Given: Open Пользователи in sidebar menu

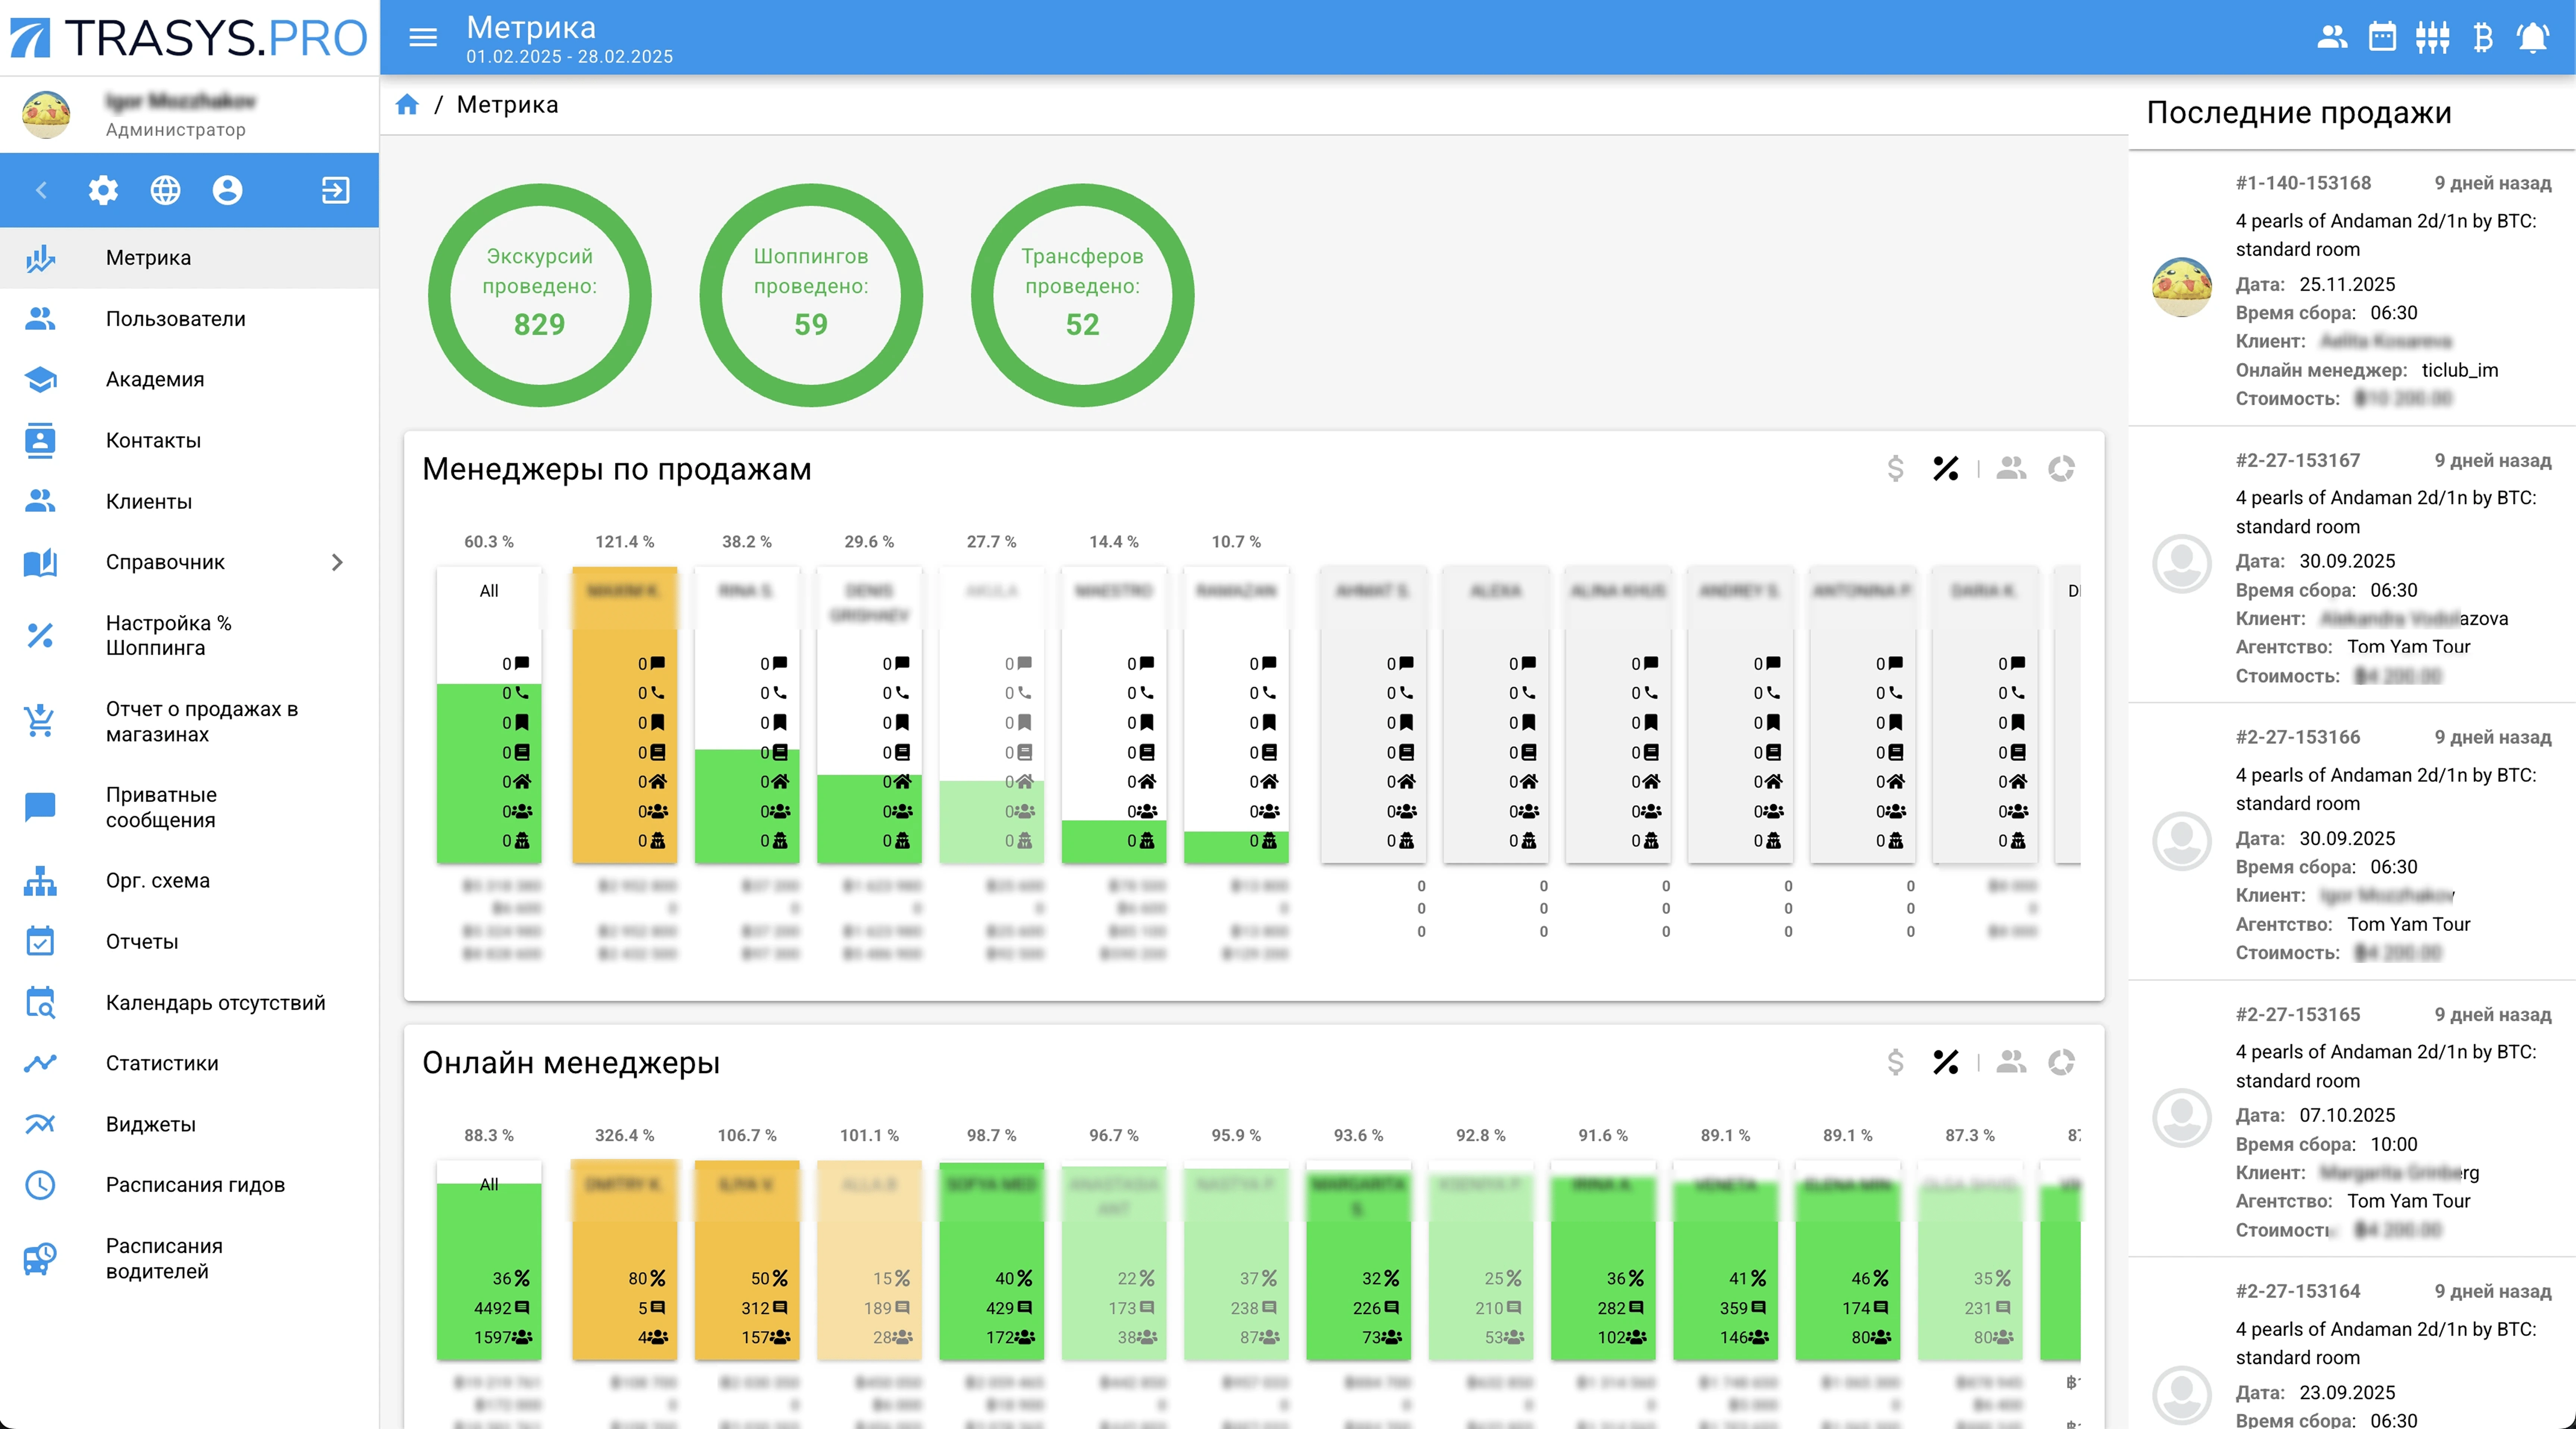Looking at the screenshot, I should point(175,319).
